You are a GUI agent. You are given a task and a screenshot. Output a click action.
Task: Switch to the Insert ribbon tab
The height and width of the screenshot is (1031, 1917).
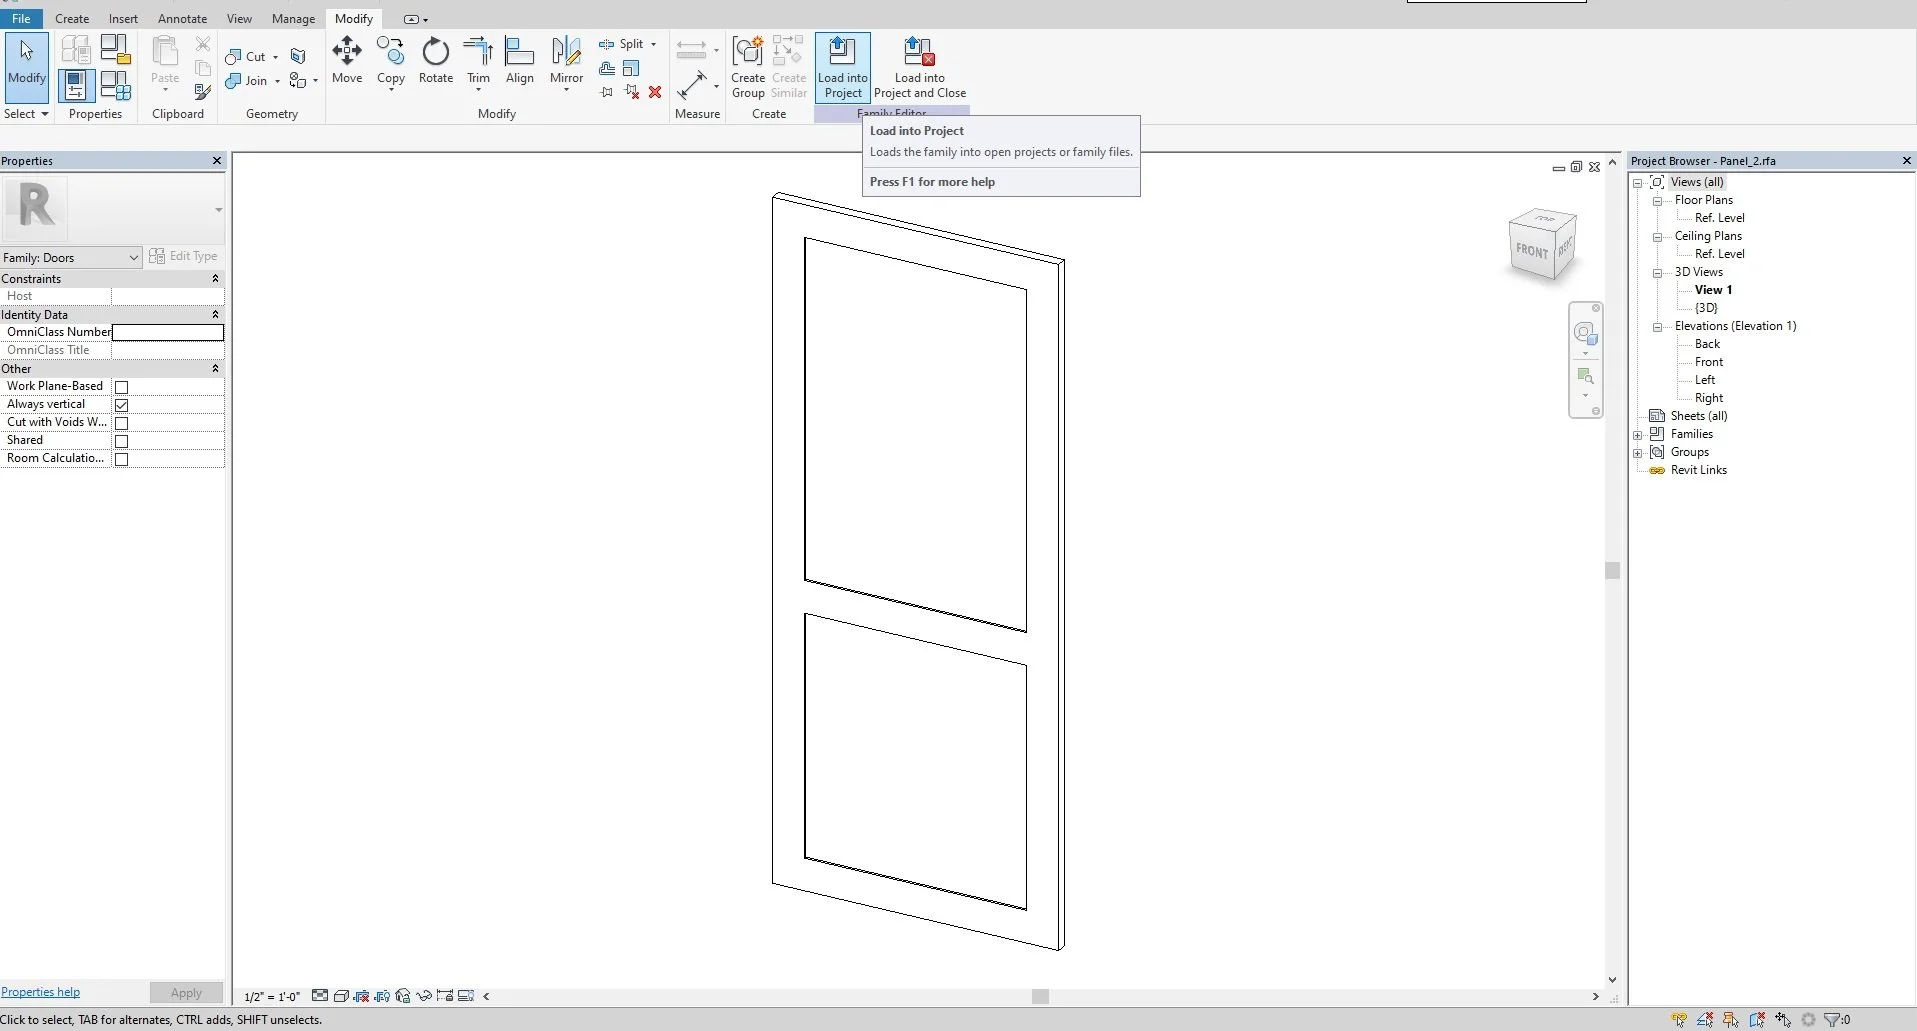123,18
